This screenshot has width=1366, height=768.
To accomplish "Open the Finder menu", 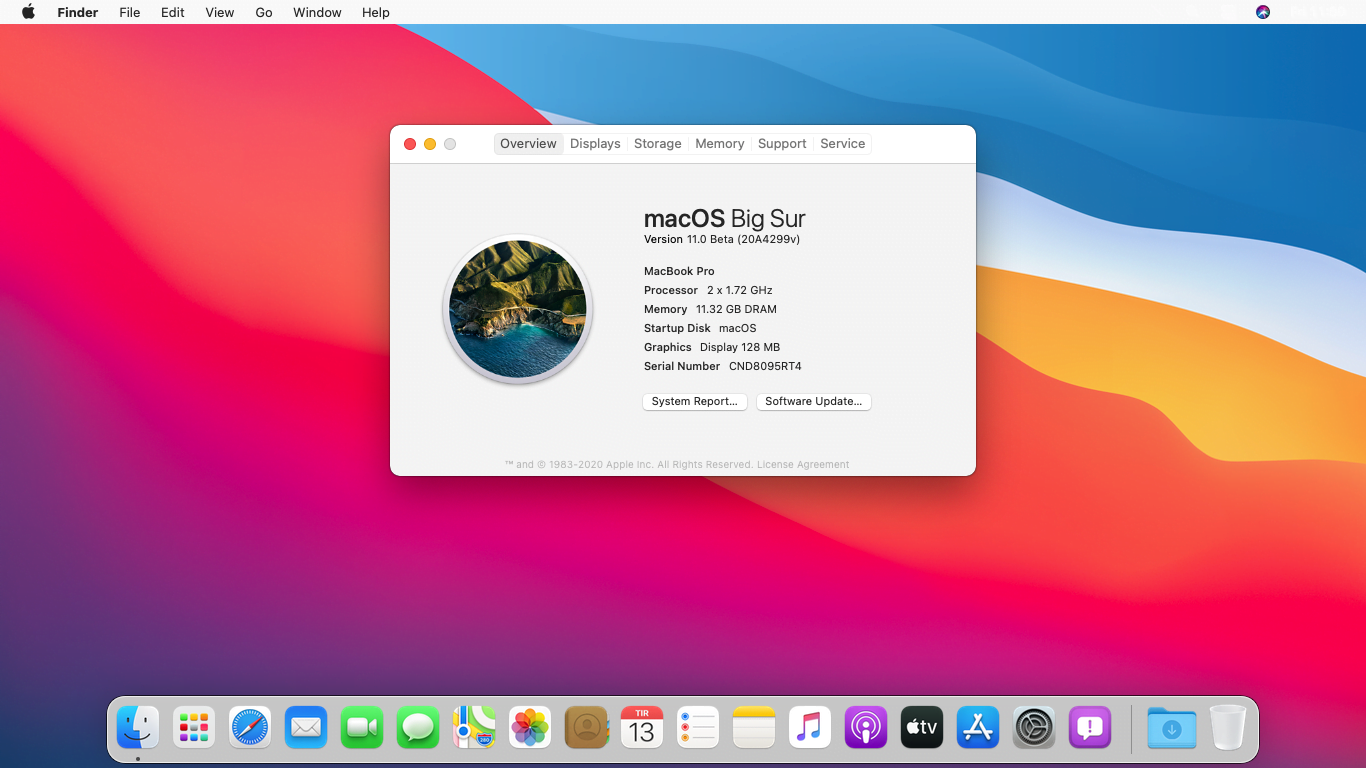I will click(x=77, y=12).
